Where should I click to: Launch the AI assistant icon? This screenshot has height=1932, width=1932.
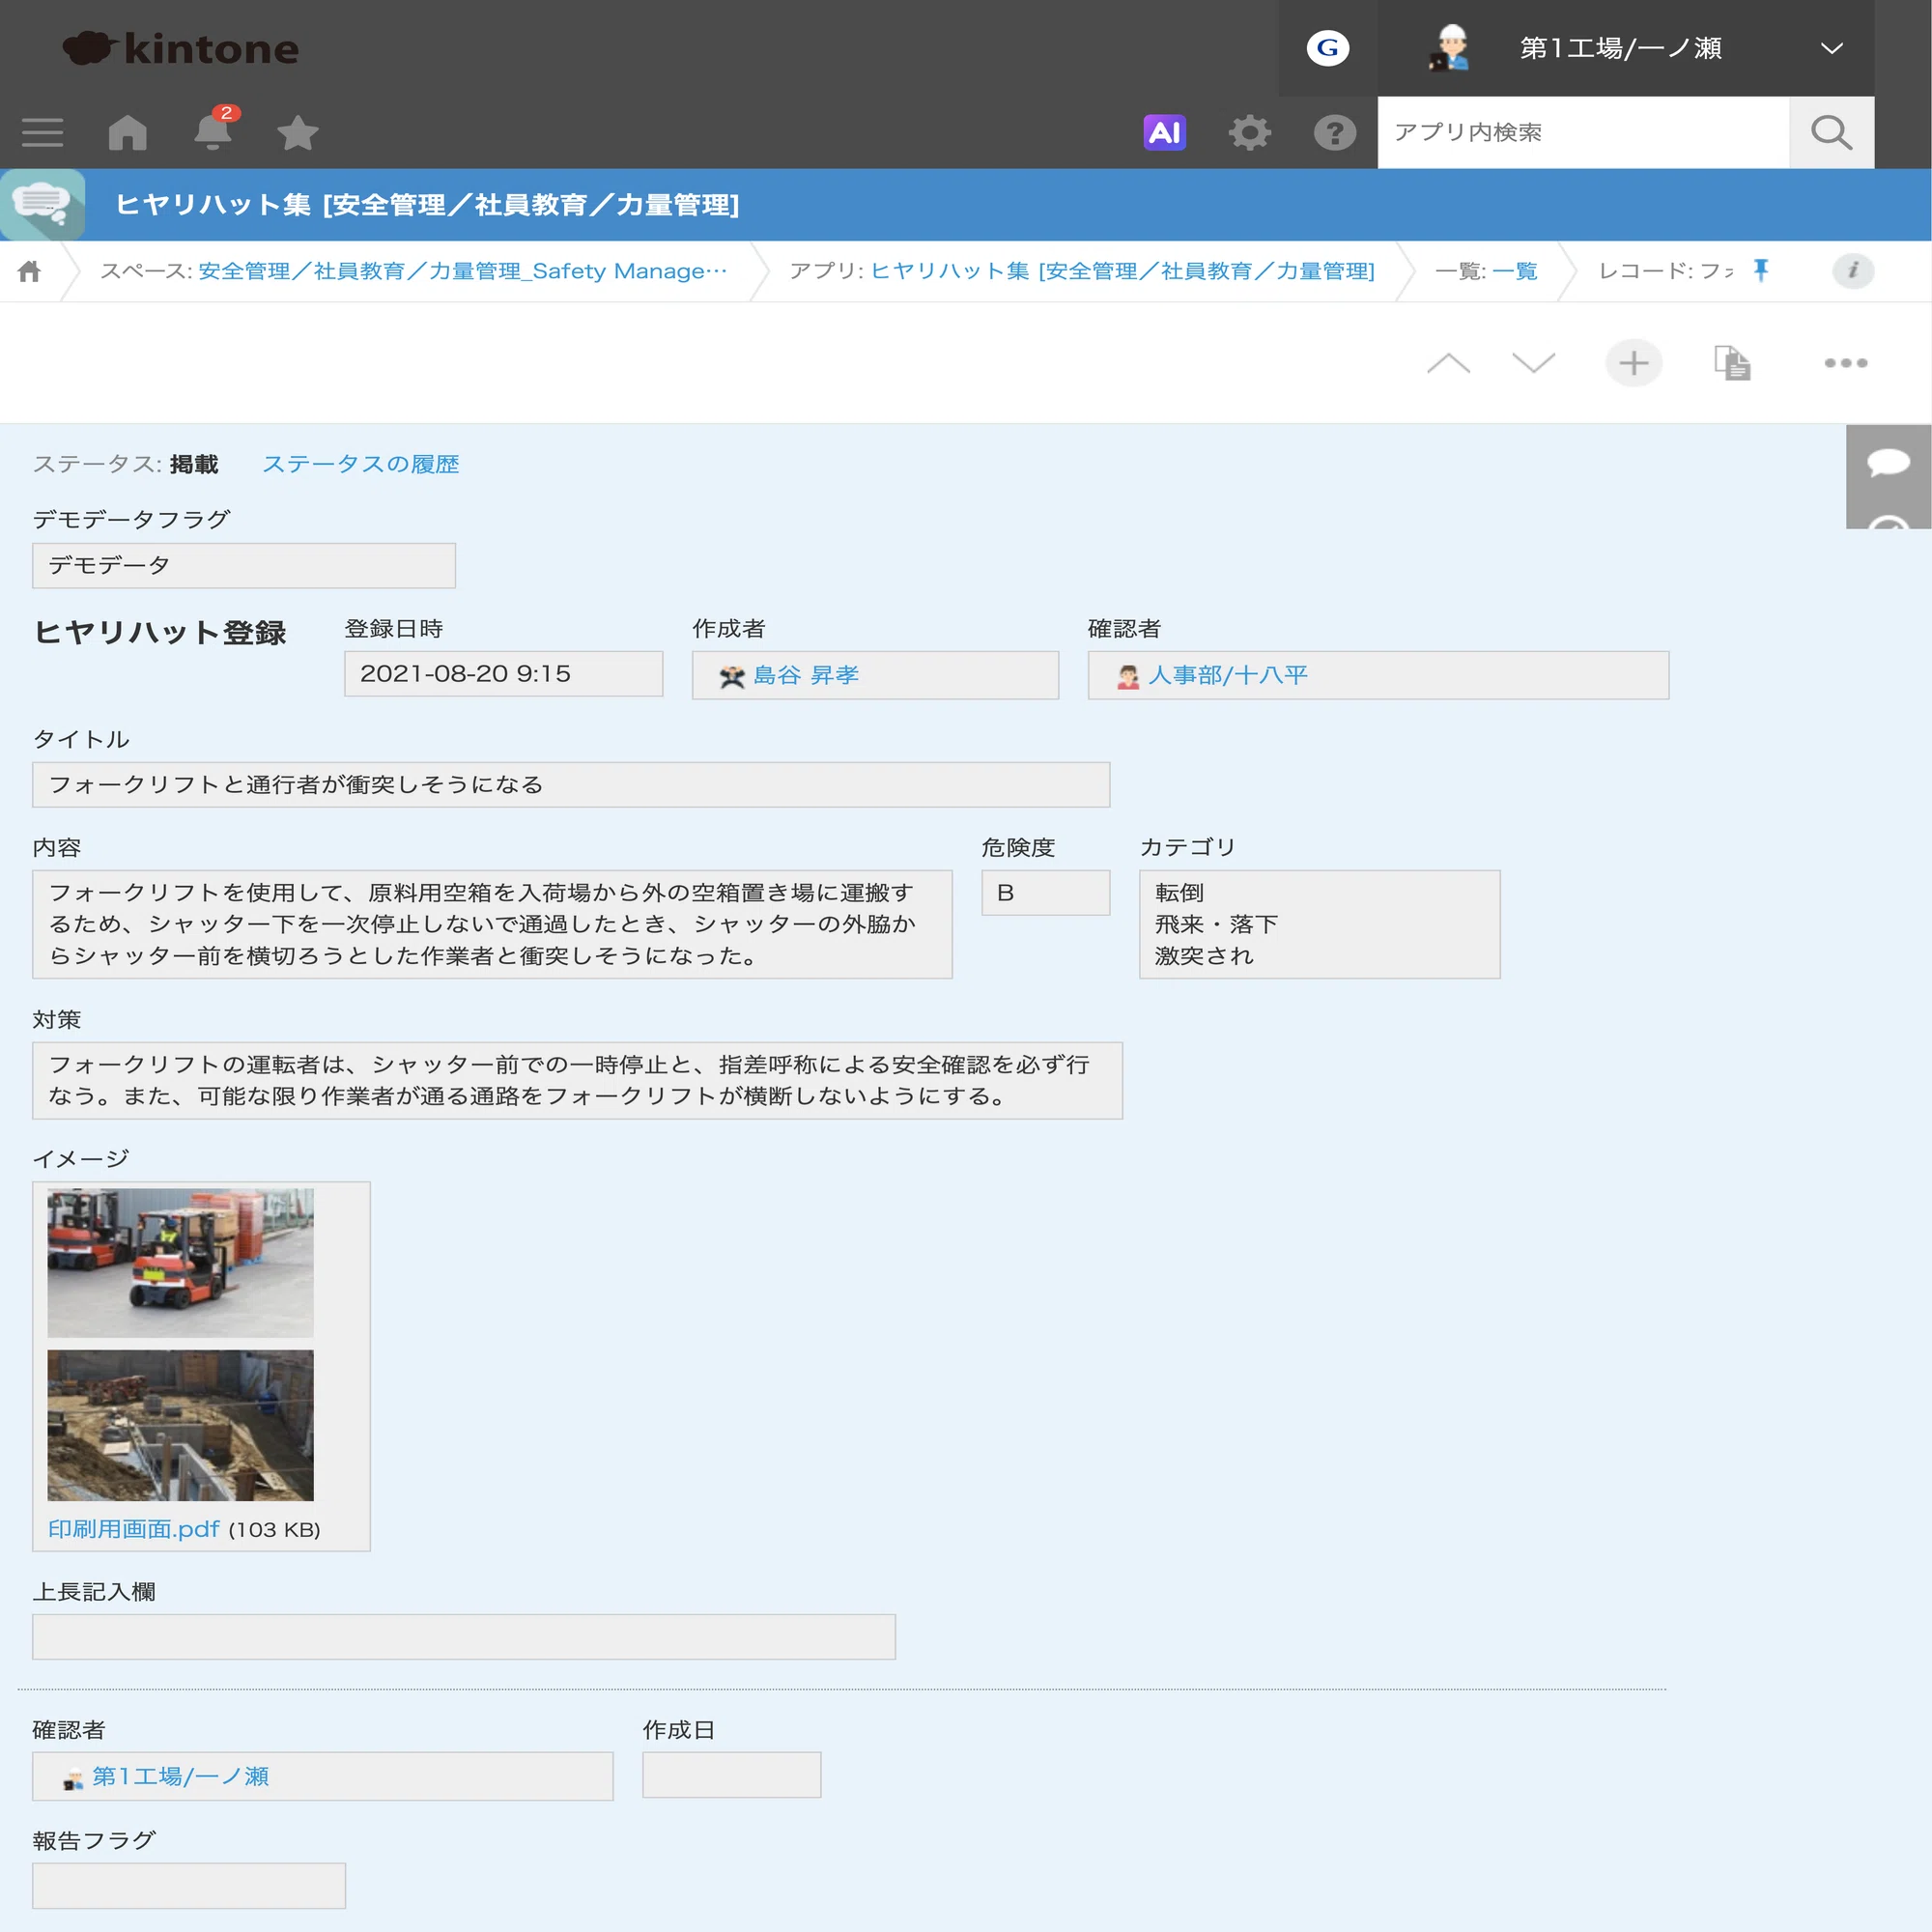pyautogui.click(x=1164, y=132)
